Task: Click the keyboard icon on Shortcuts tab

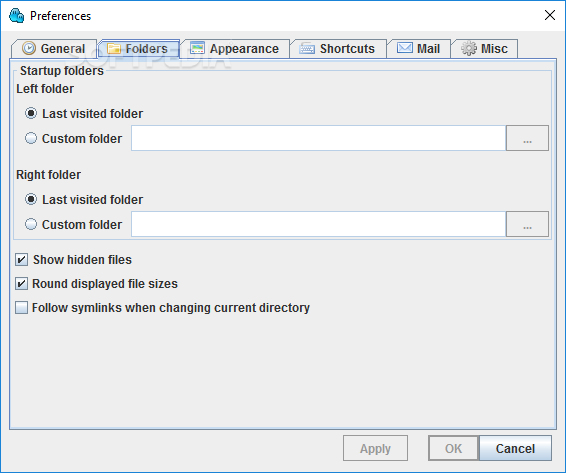Action: (x=307, y=48)
